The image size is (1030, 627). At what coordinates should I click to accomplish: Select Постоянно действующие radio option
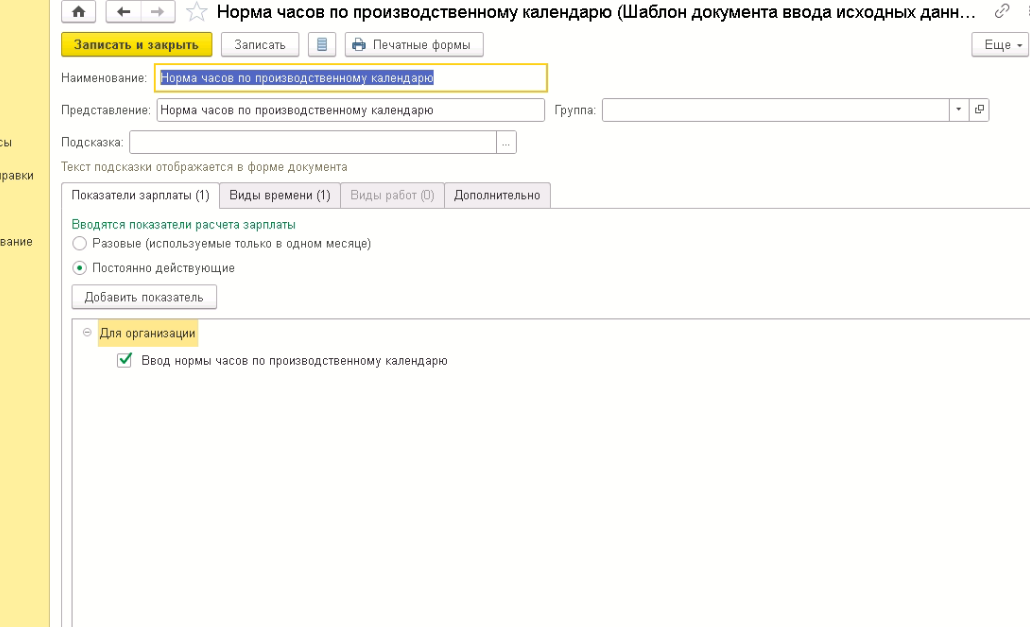click(80, 268)
